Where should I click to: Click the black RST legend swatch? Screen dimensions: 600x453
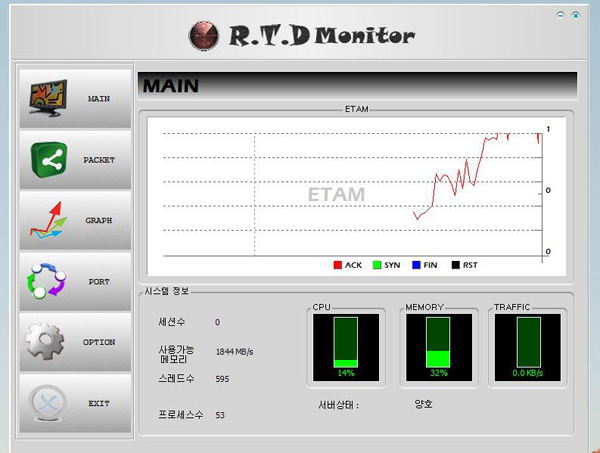455,265
